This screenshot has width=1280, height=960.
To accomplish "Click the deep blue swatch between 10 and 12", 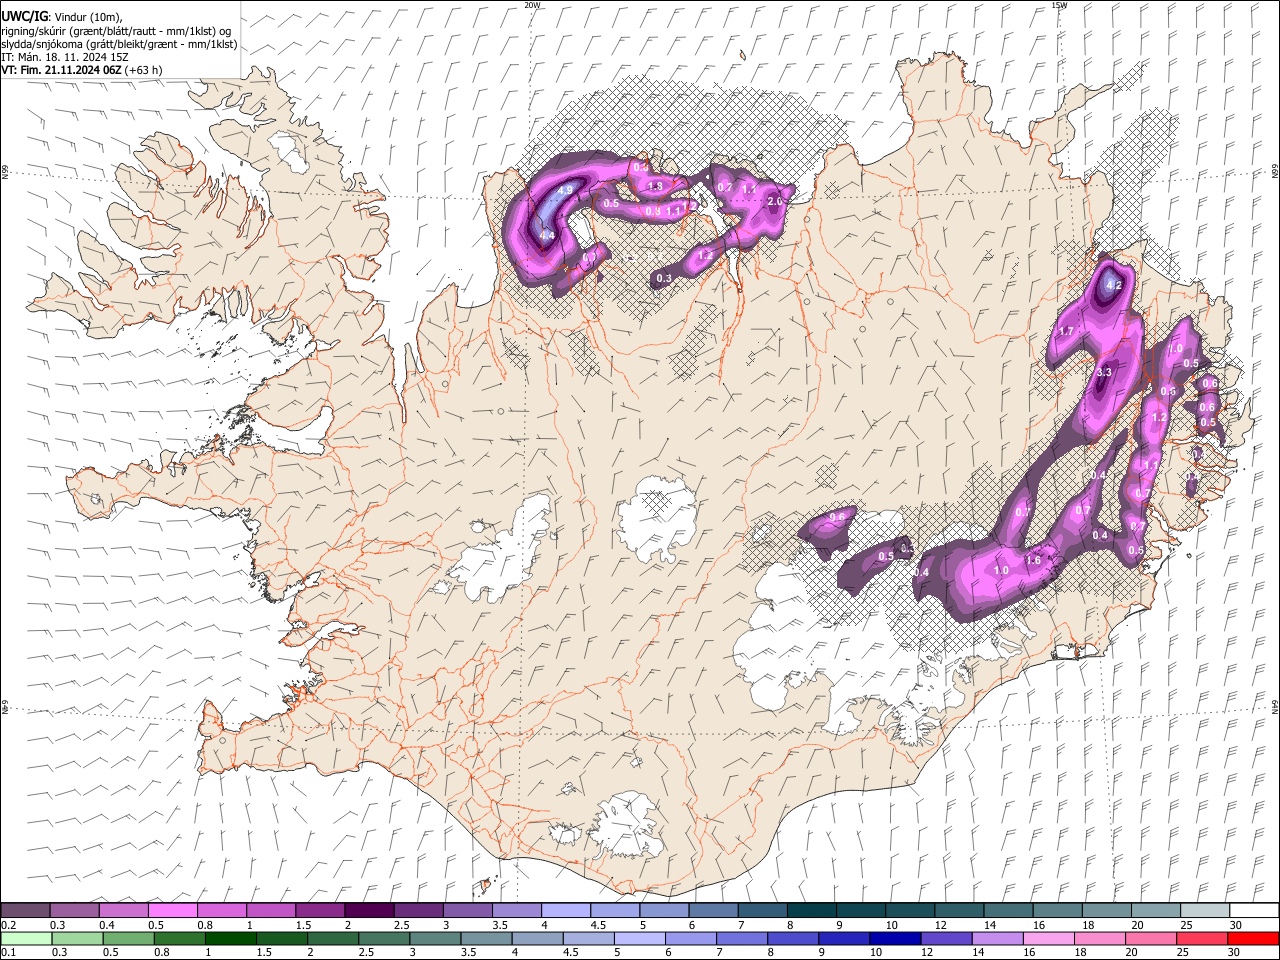I will tap(893, 938).
